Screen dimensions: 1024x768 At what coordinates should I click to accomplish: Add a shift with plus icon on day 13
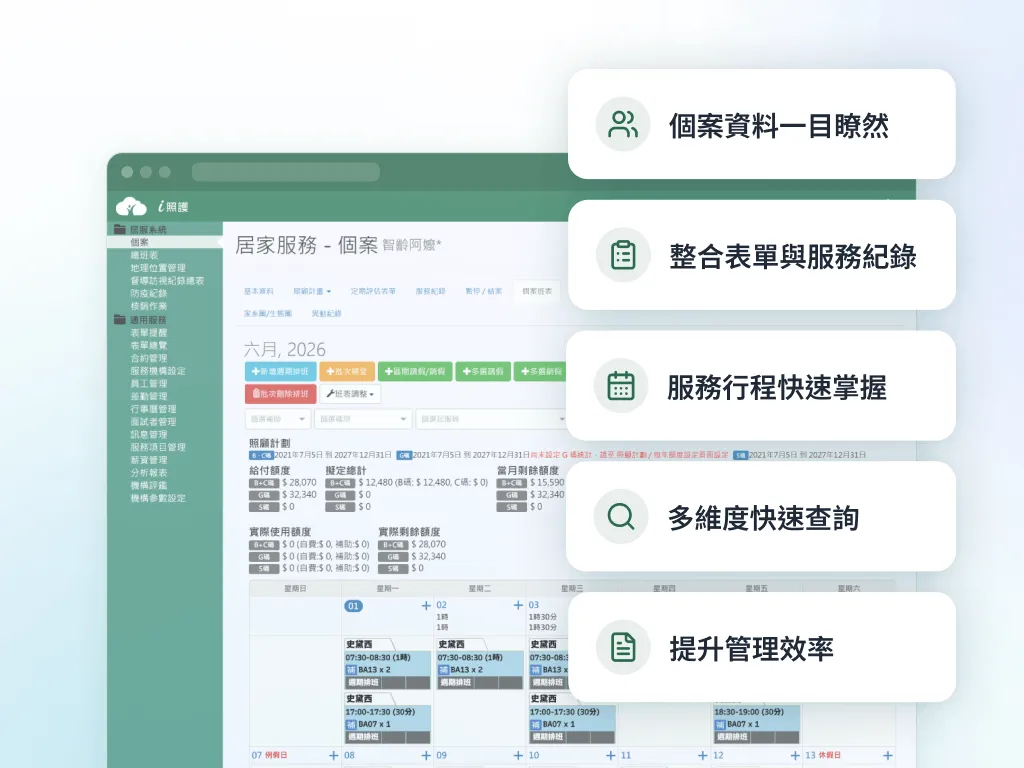[888, 756]
